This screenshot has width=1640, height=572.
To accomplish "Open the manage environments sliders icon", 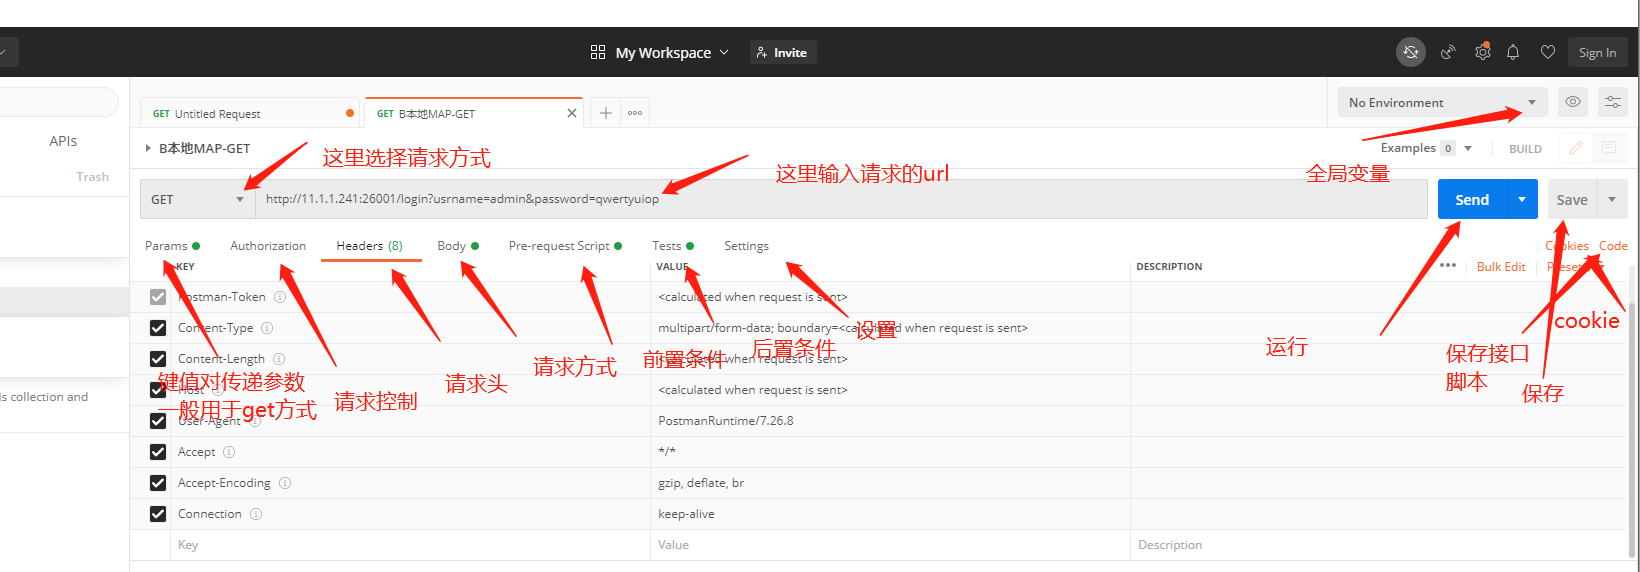I will pos(1613,102).
